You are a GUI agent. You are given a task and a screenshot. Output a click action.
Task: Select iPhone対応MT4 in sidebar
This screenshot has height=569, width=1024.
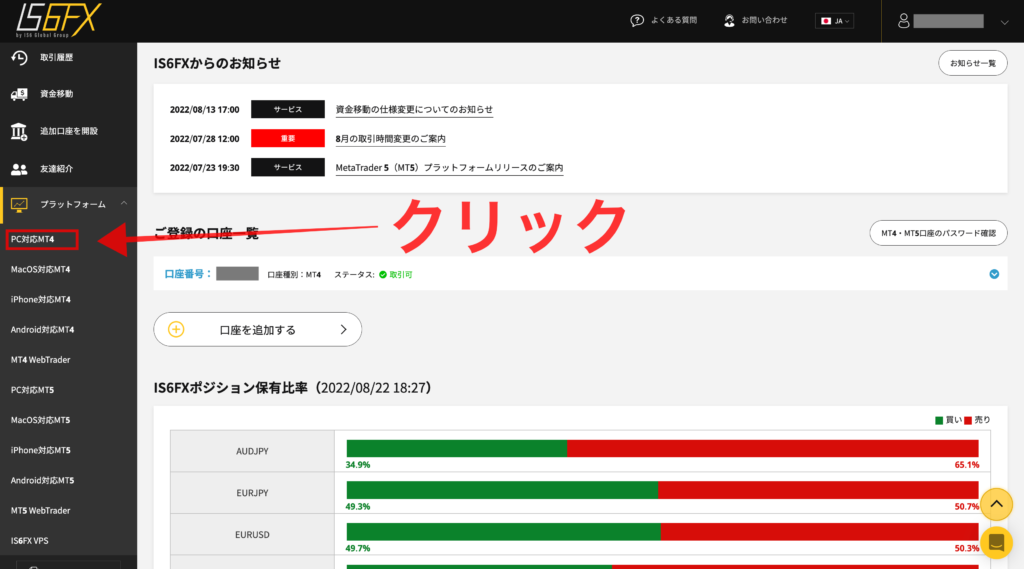point(40,299)
